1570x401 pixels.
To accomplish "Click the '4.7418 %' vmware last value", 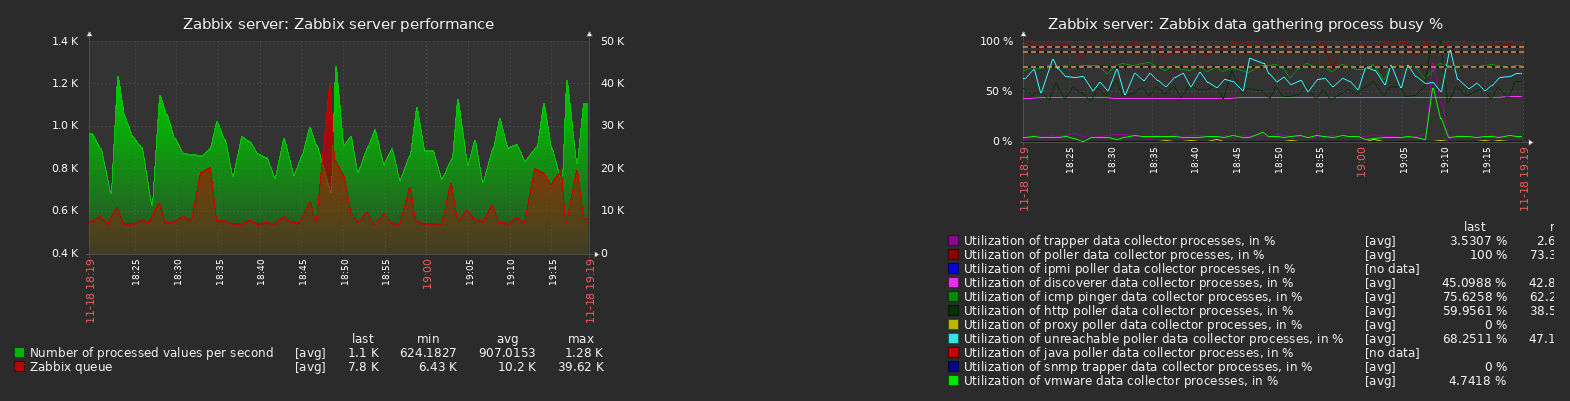I will pyautogui.click(x=1478, y=381).
